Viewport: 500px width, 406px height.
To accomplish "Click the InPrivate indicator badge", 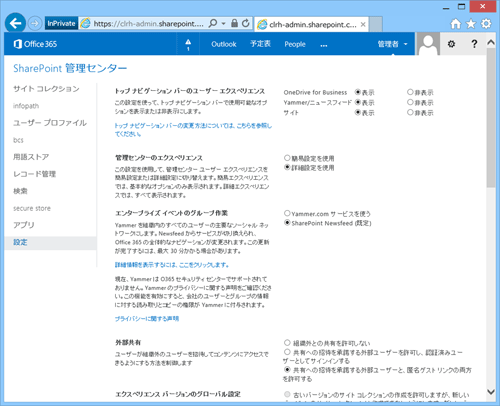I will [61, 23].
